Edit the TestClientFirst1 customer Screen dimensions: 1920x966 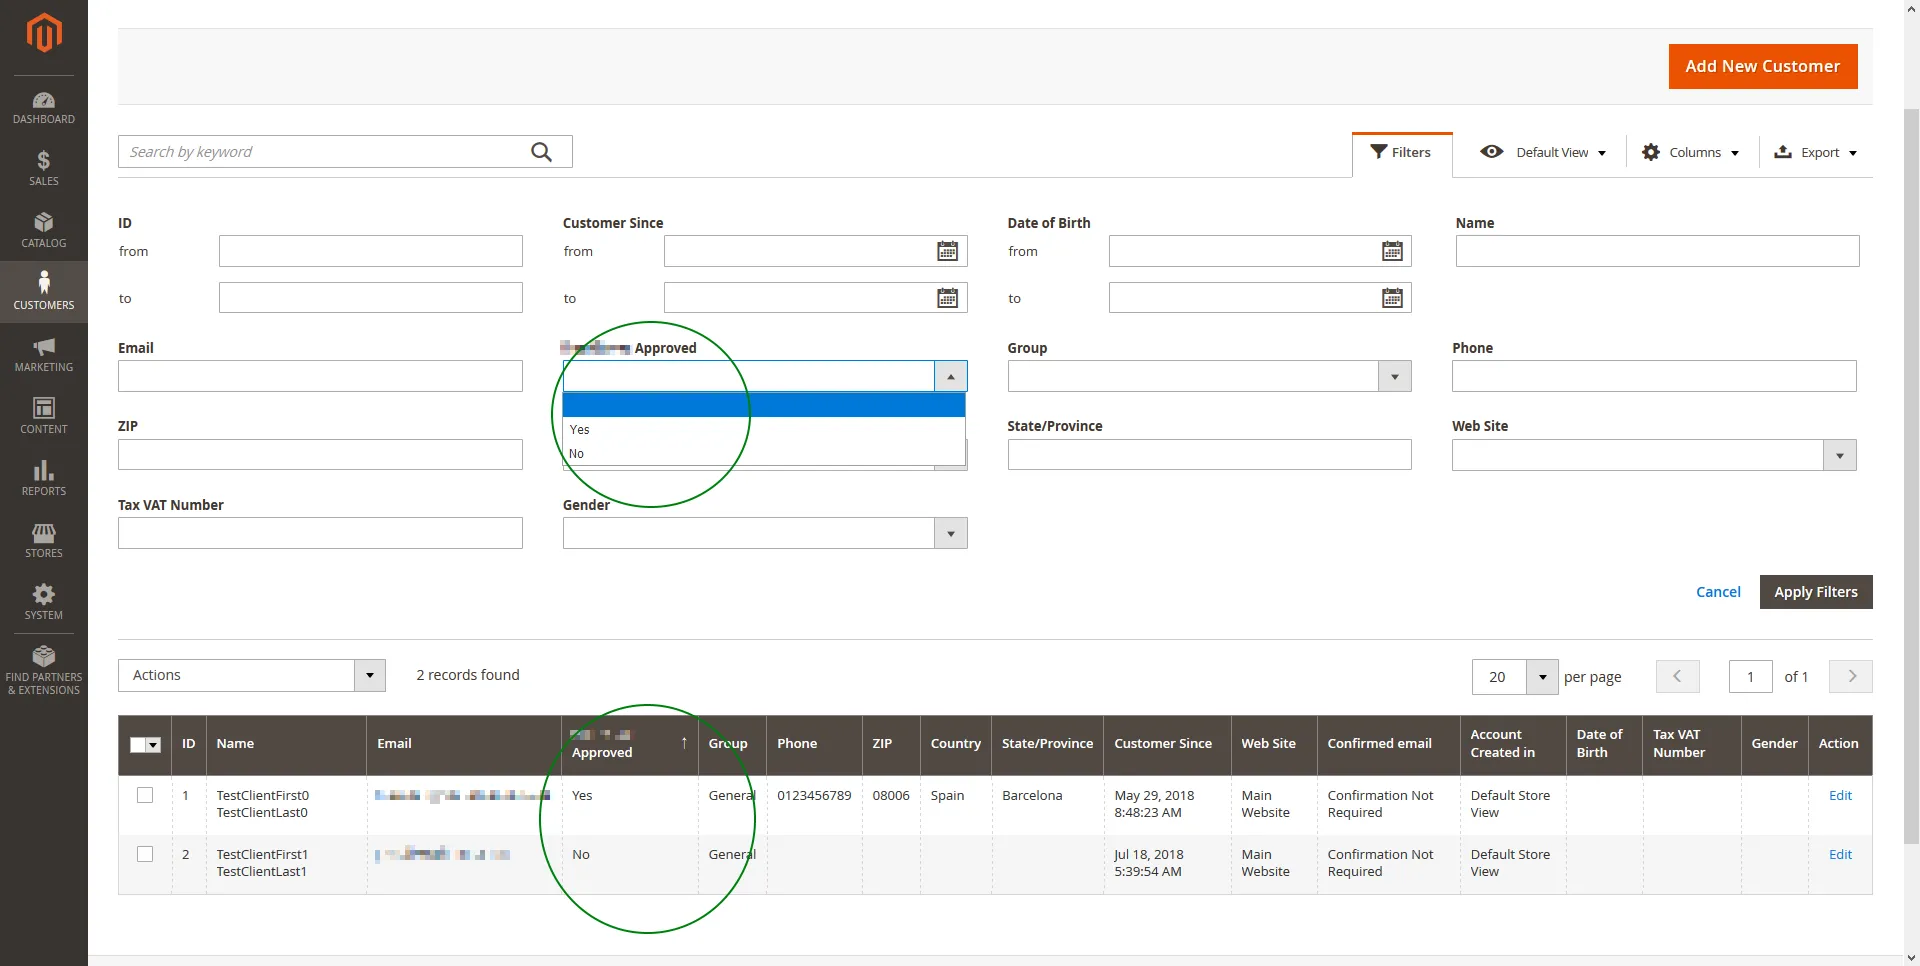coord(1840,854)
